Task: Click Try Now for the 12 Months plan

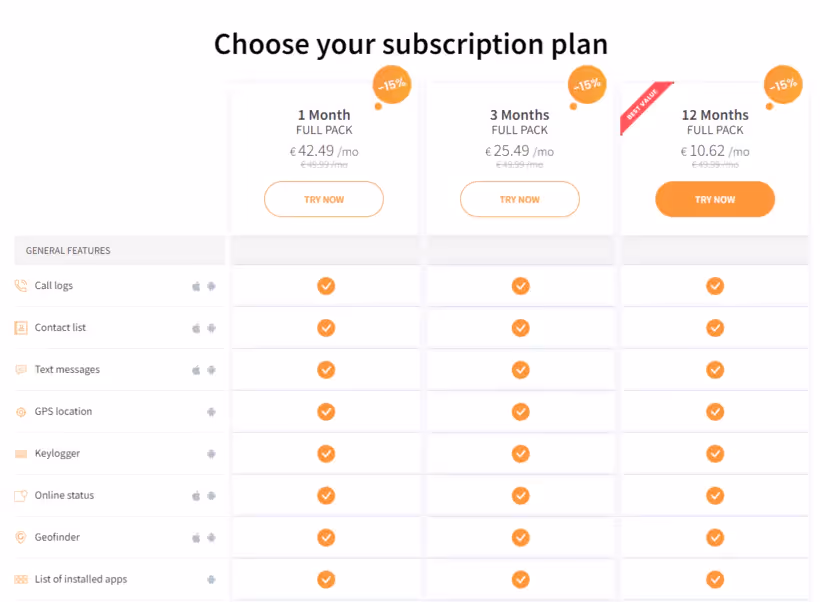Action: coord(715,199)
